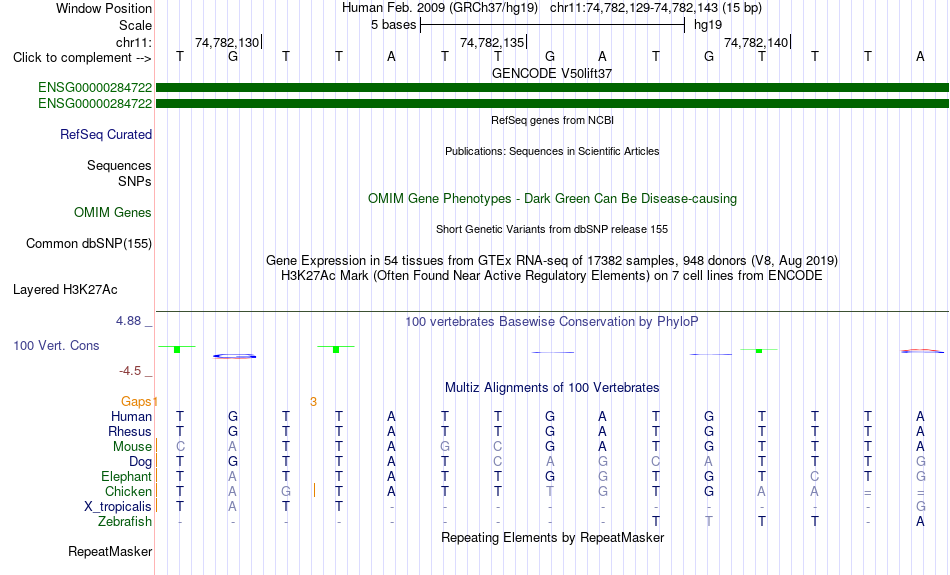Click the RefSeq Curated track label
The width and height of the screenshot is (950, 575).
point(105,135)
